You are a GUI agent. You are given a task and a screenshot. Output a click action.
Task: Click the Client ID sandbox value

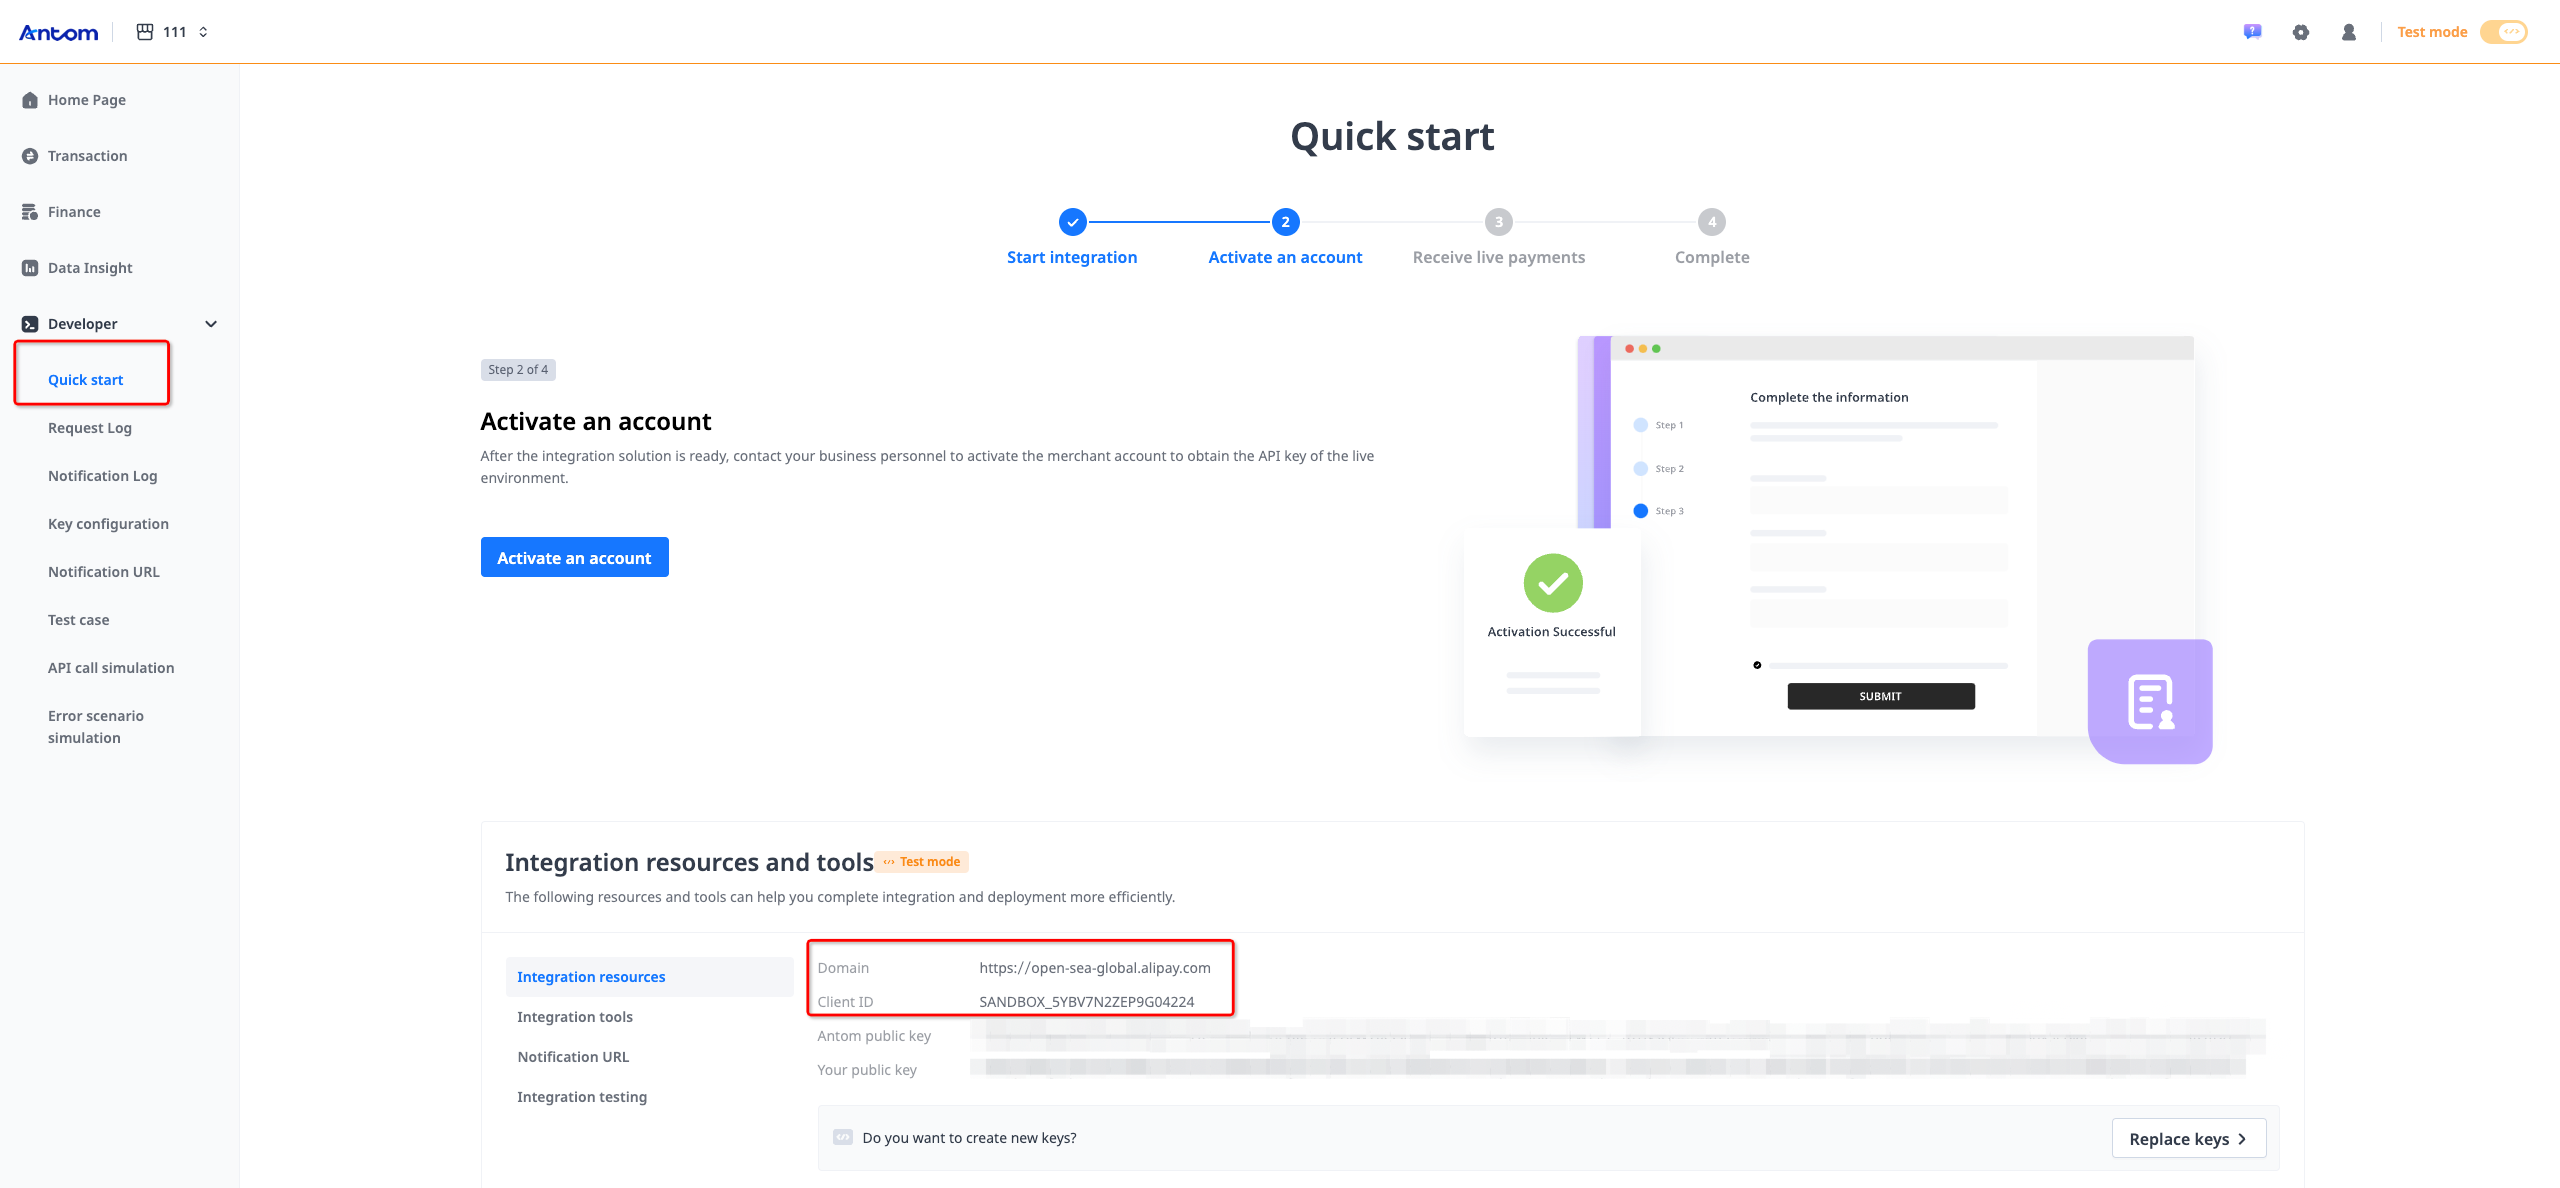pos(1086,1002)
